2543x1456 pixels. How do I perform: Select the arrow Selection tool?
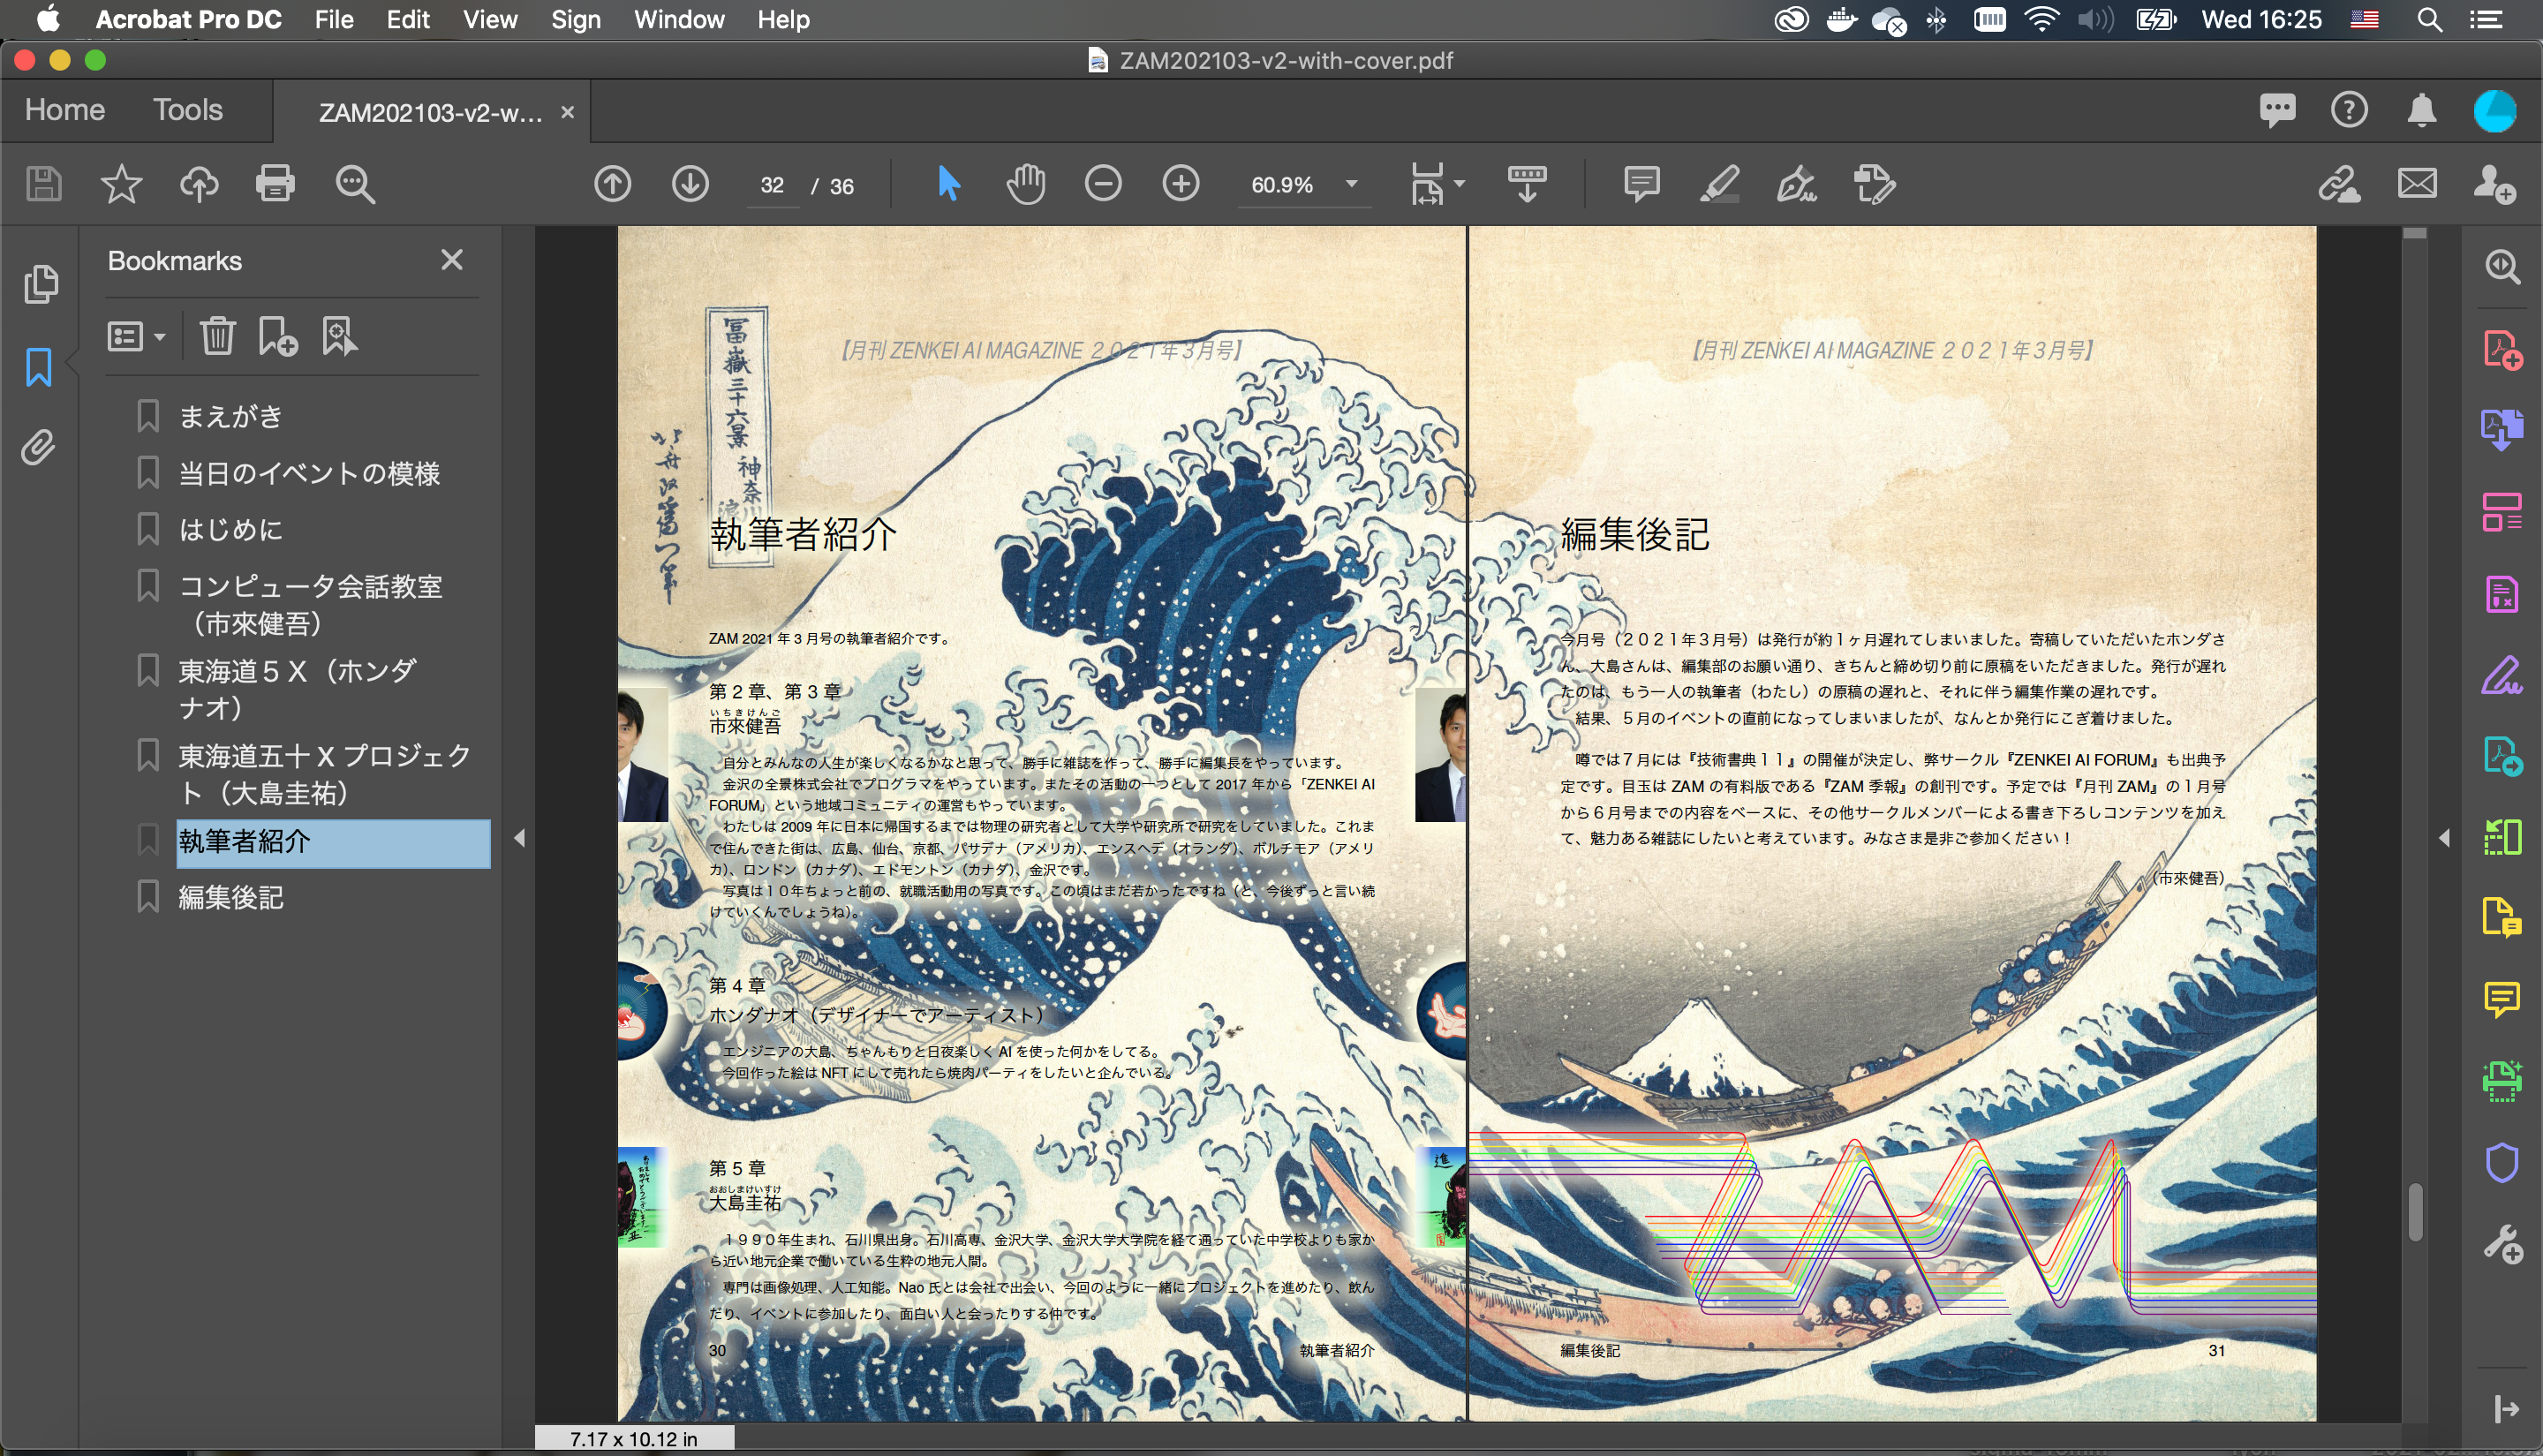[x=948, y=184]
